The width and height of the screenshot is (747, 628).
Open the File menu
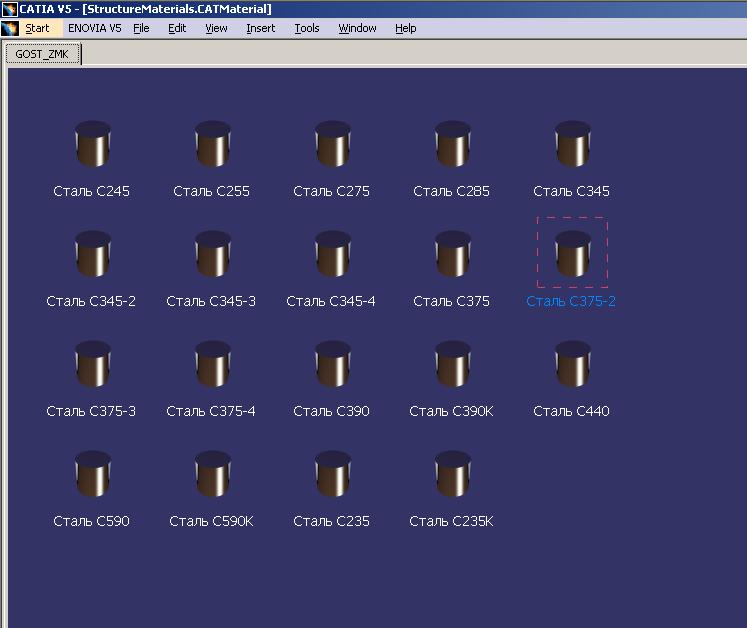[141, 29]
